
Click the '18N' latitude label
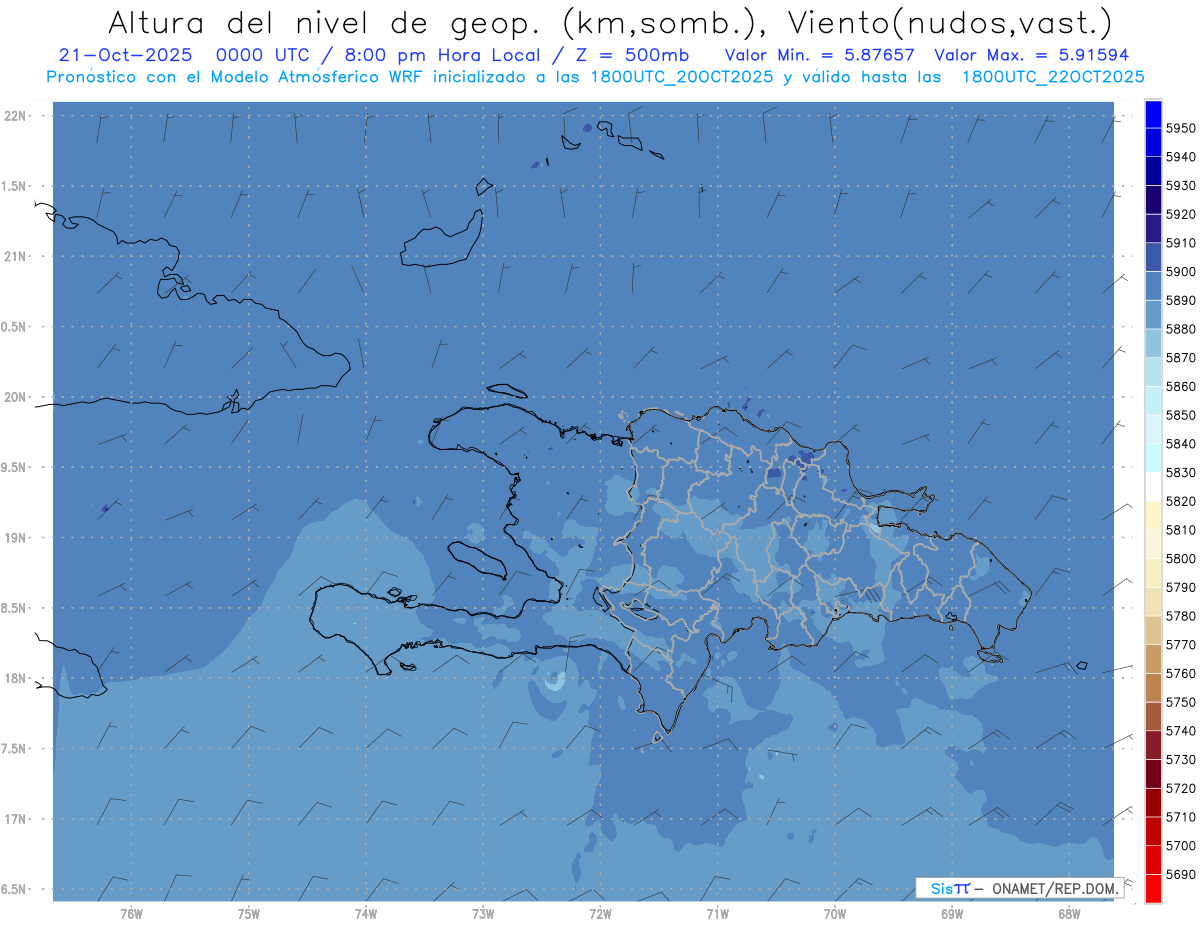15,679
